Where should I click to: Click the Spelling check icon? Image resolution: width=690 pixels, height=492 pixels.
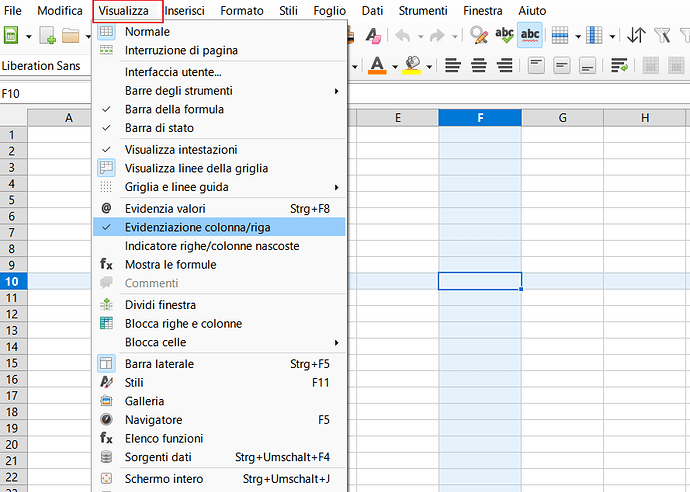(505, 36)
